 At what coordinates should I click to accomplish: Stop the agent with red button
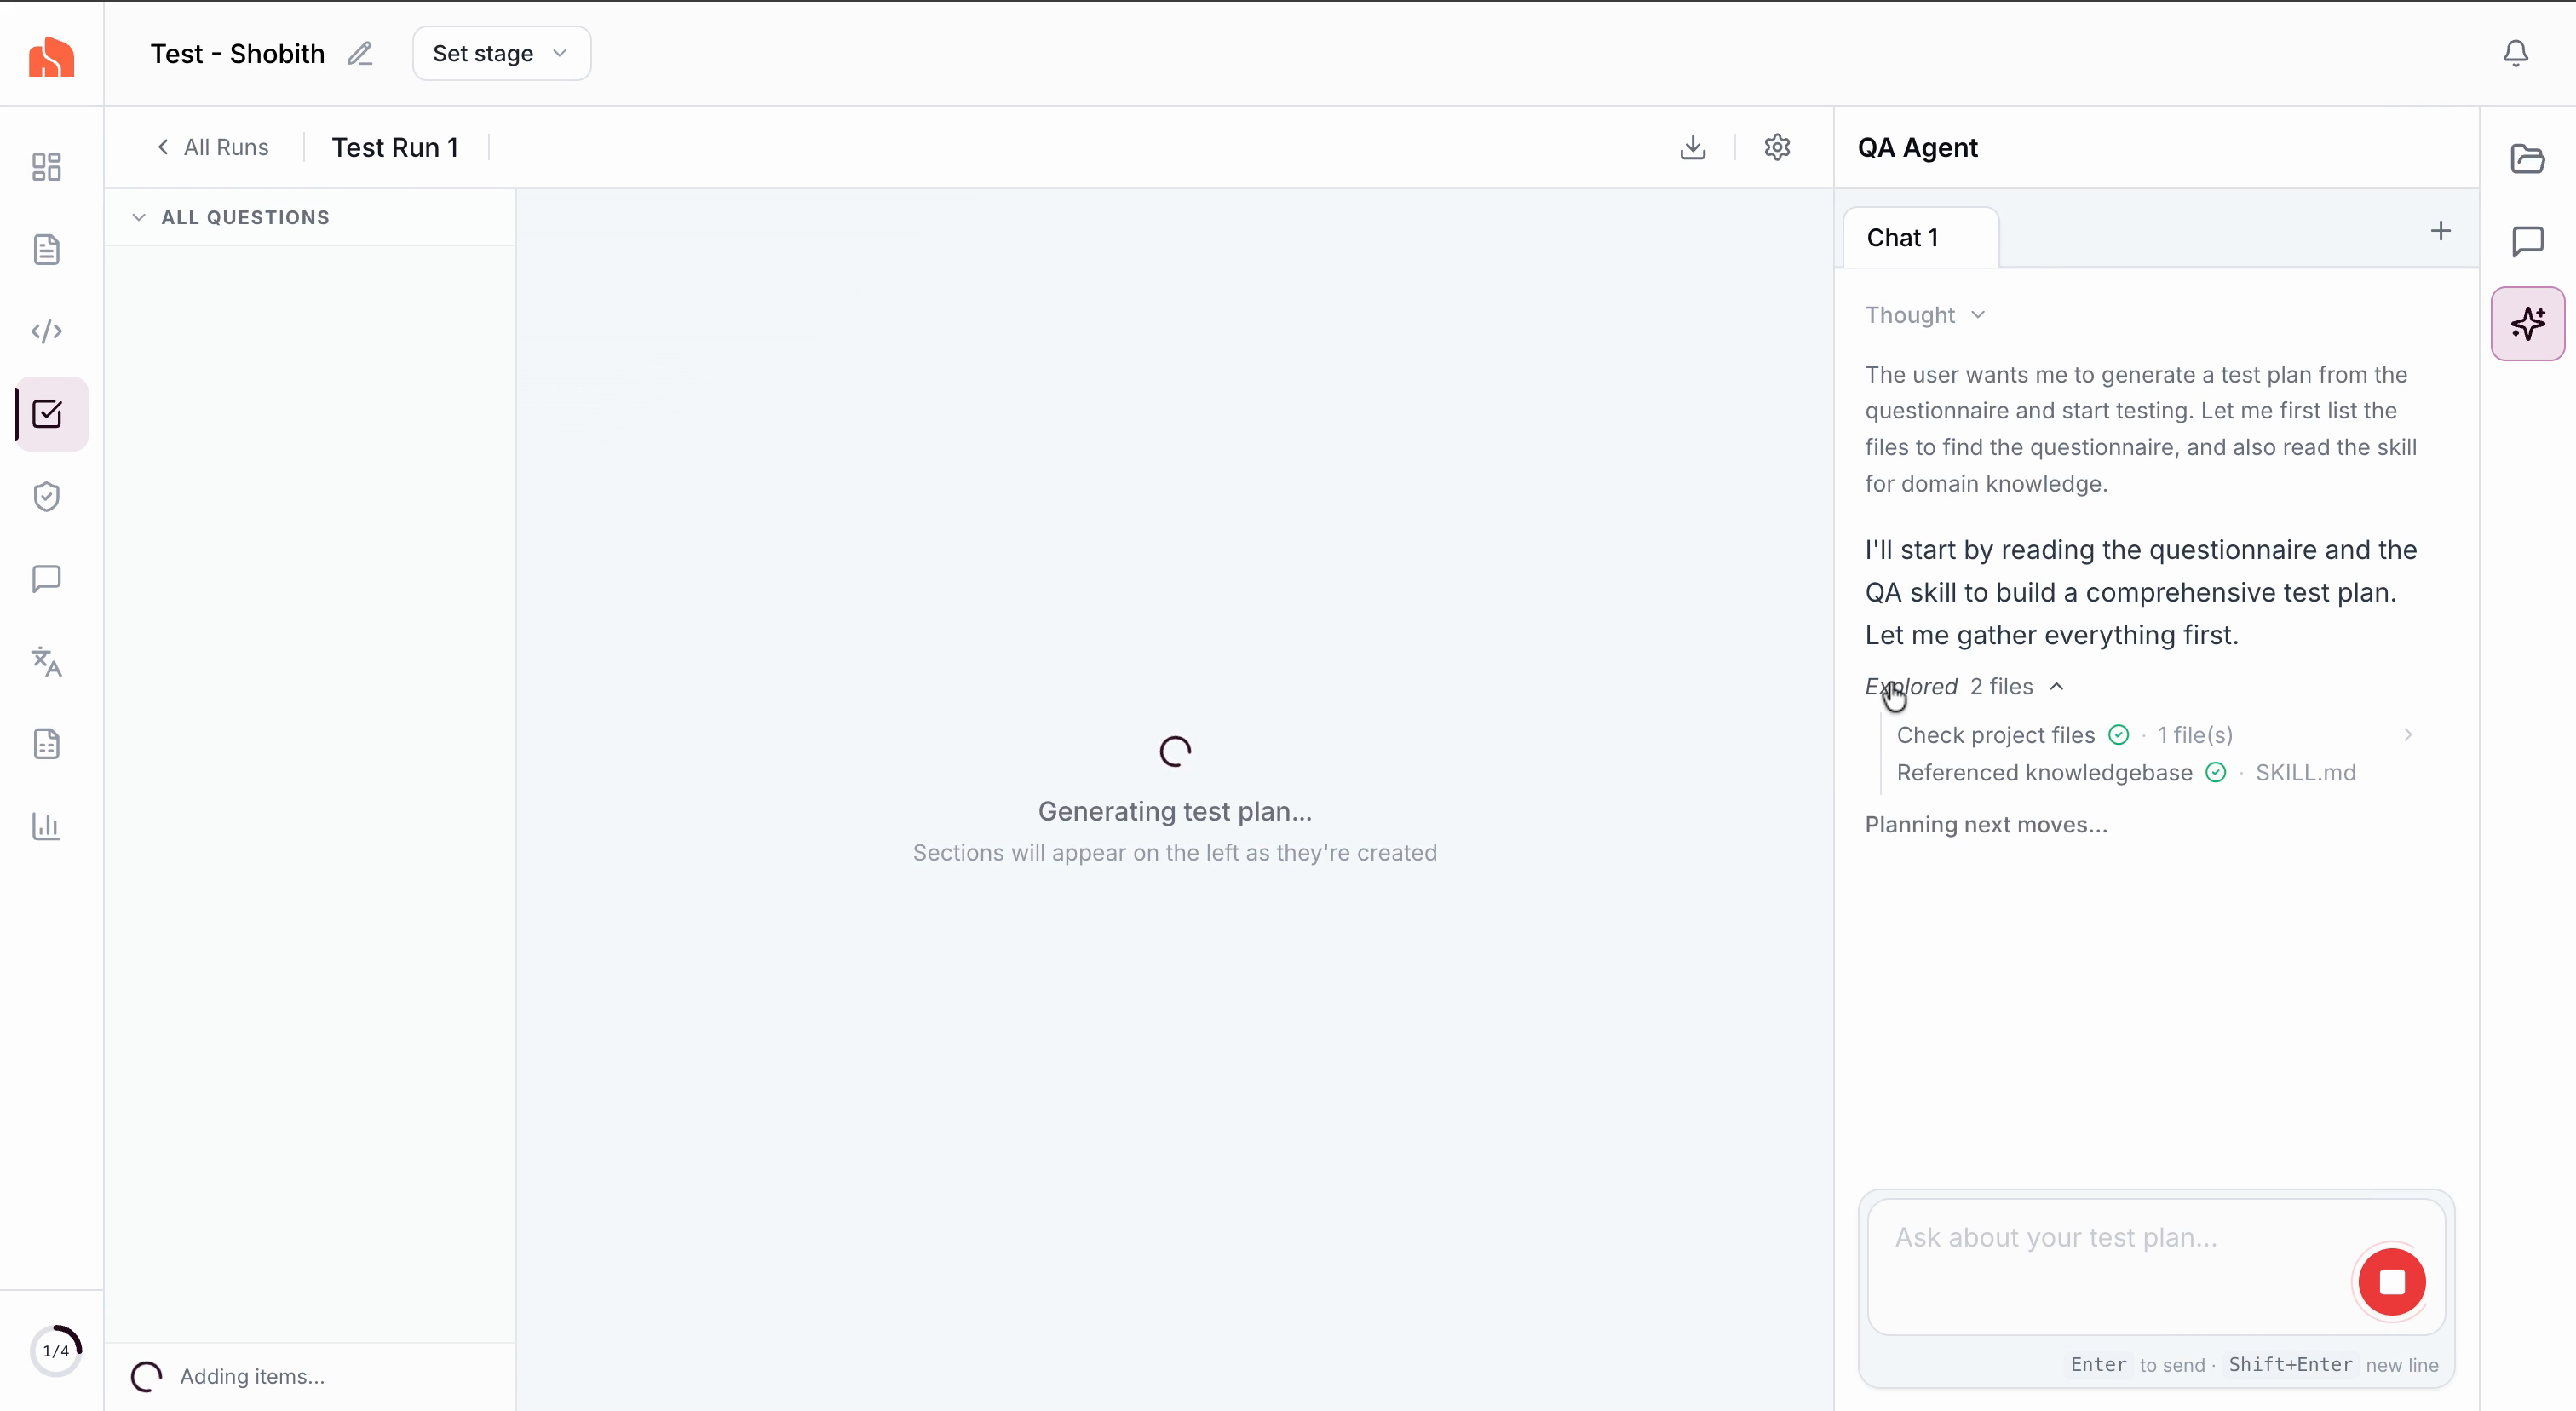tap(2391, 1281)
